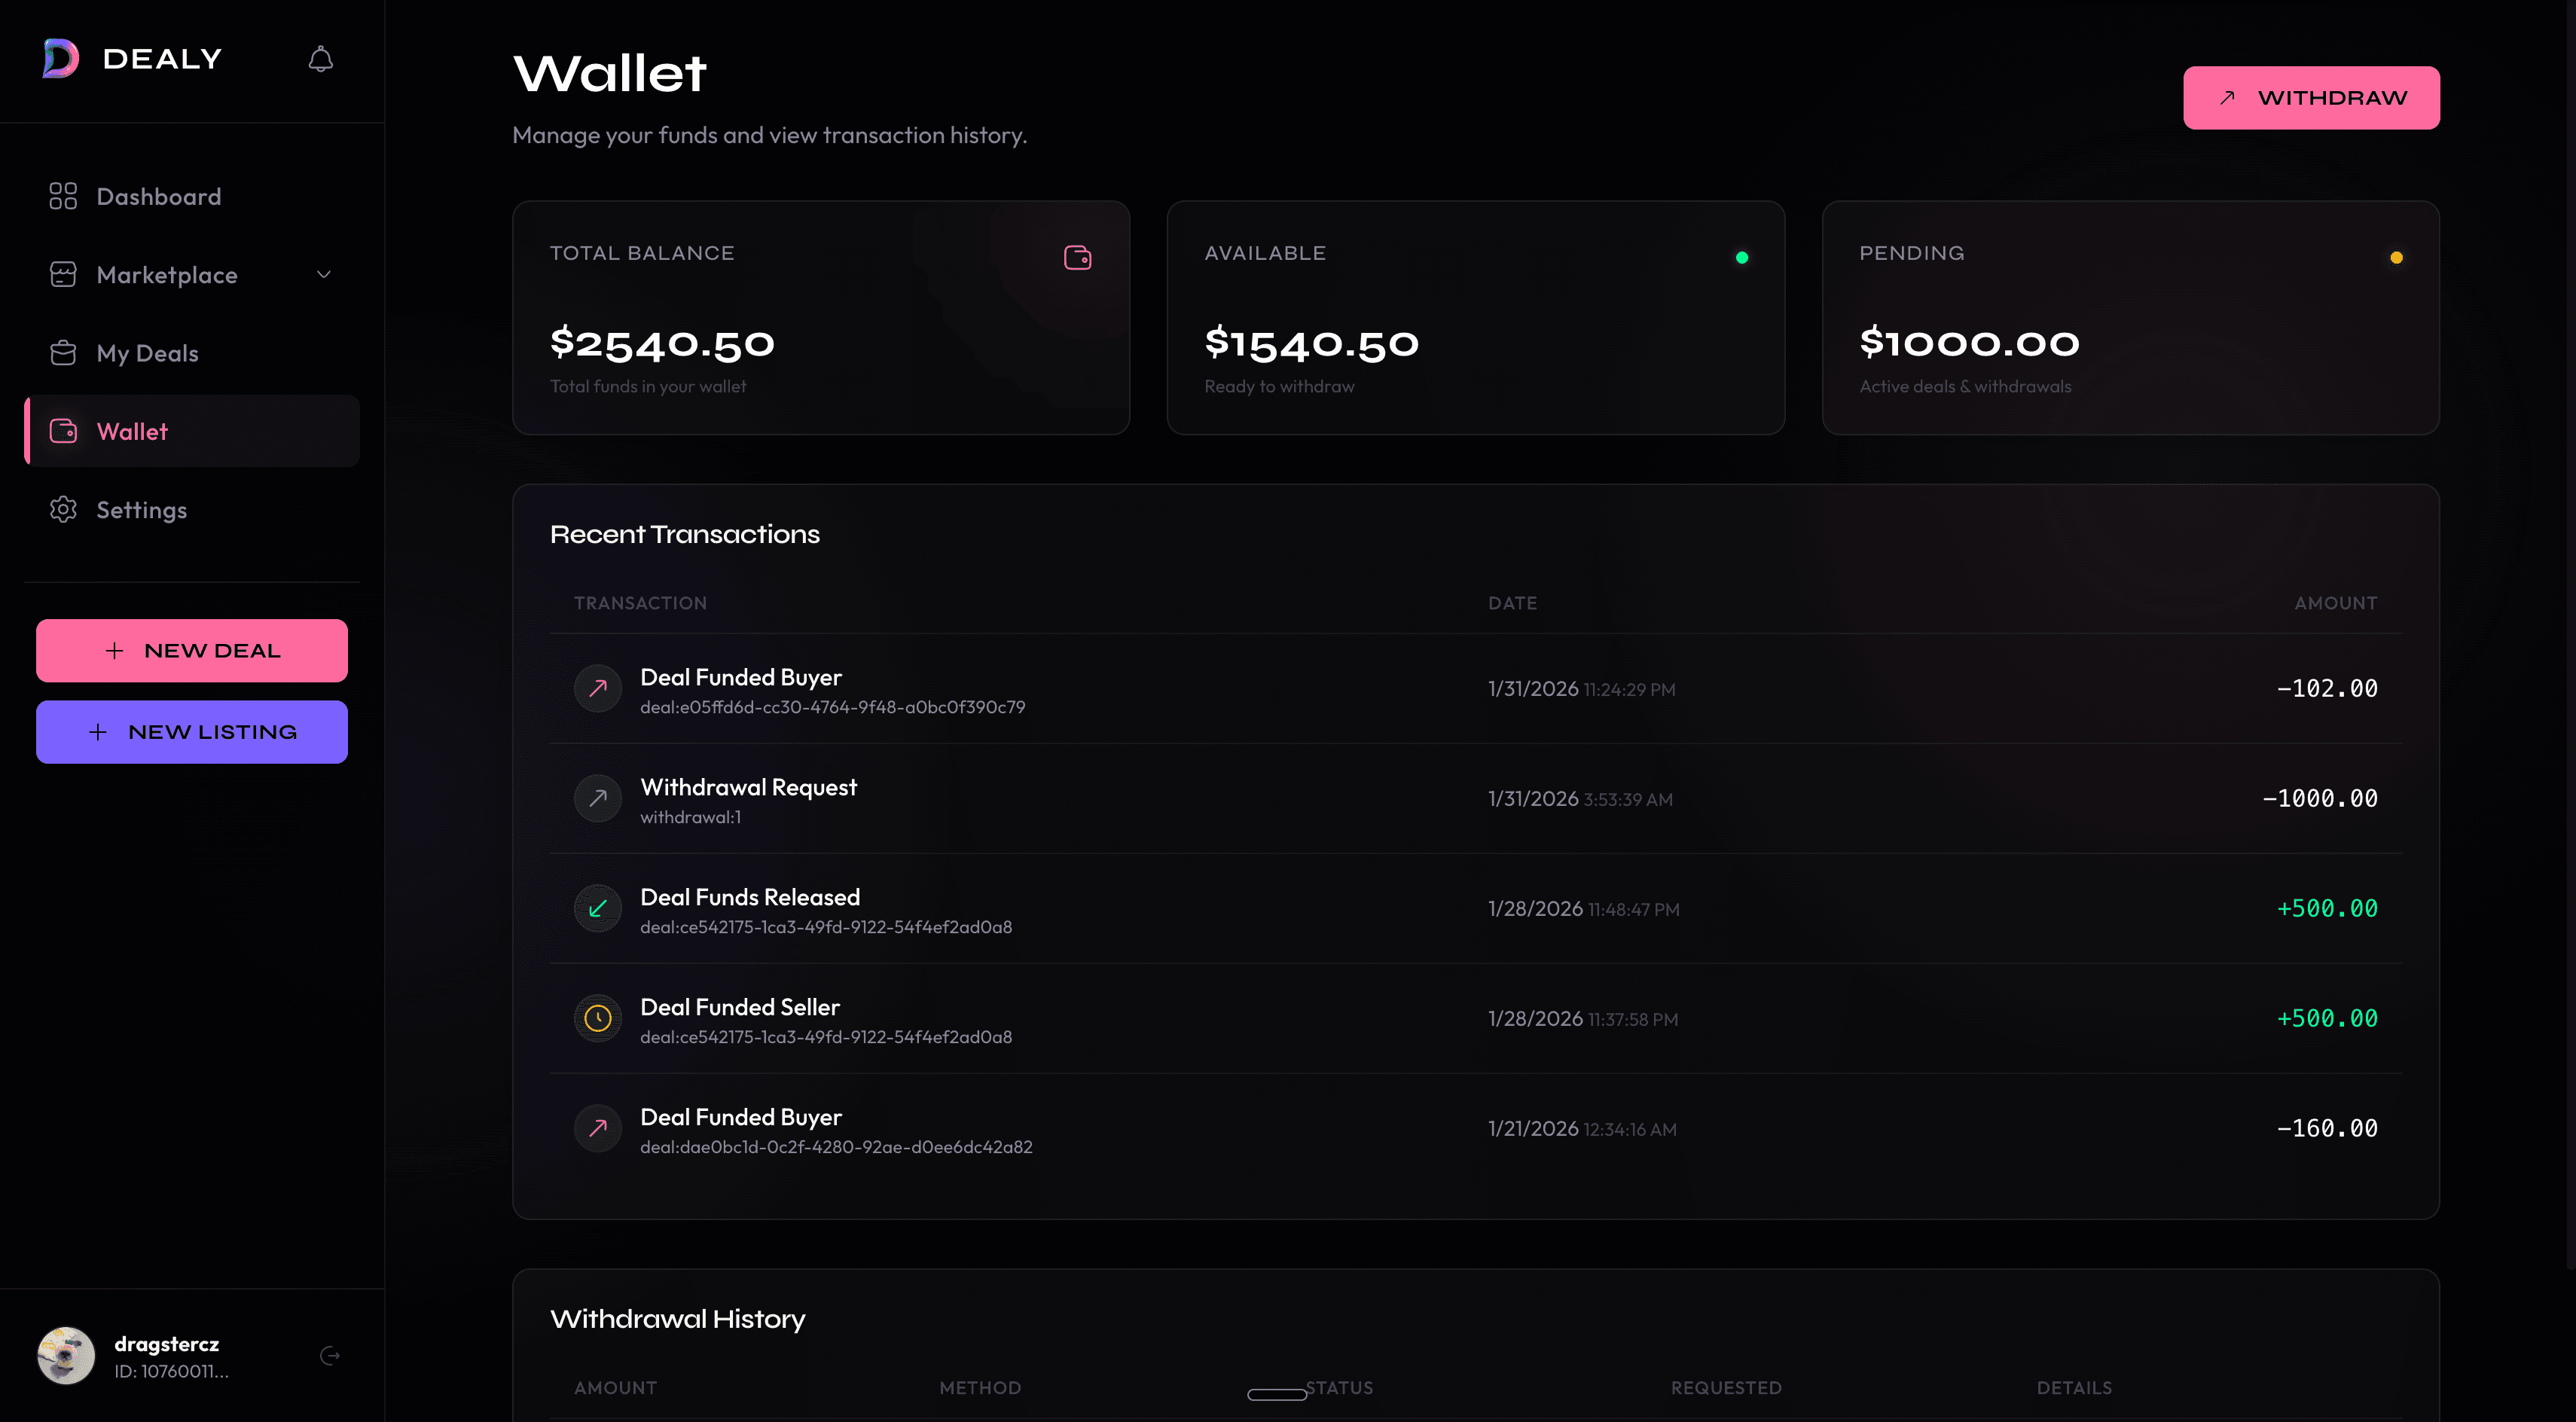Viewport: 2576px width, 1422px height.
Task: Click the arrow icon on Withdrawal Request row
Action: tap(597, 798)
